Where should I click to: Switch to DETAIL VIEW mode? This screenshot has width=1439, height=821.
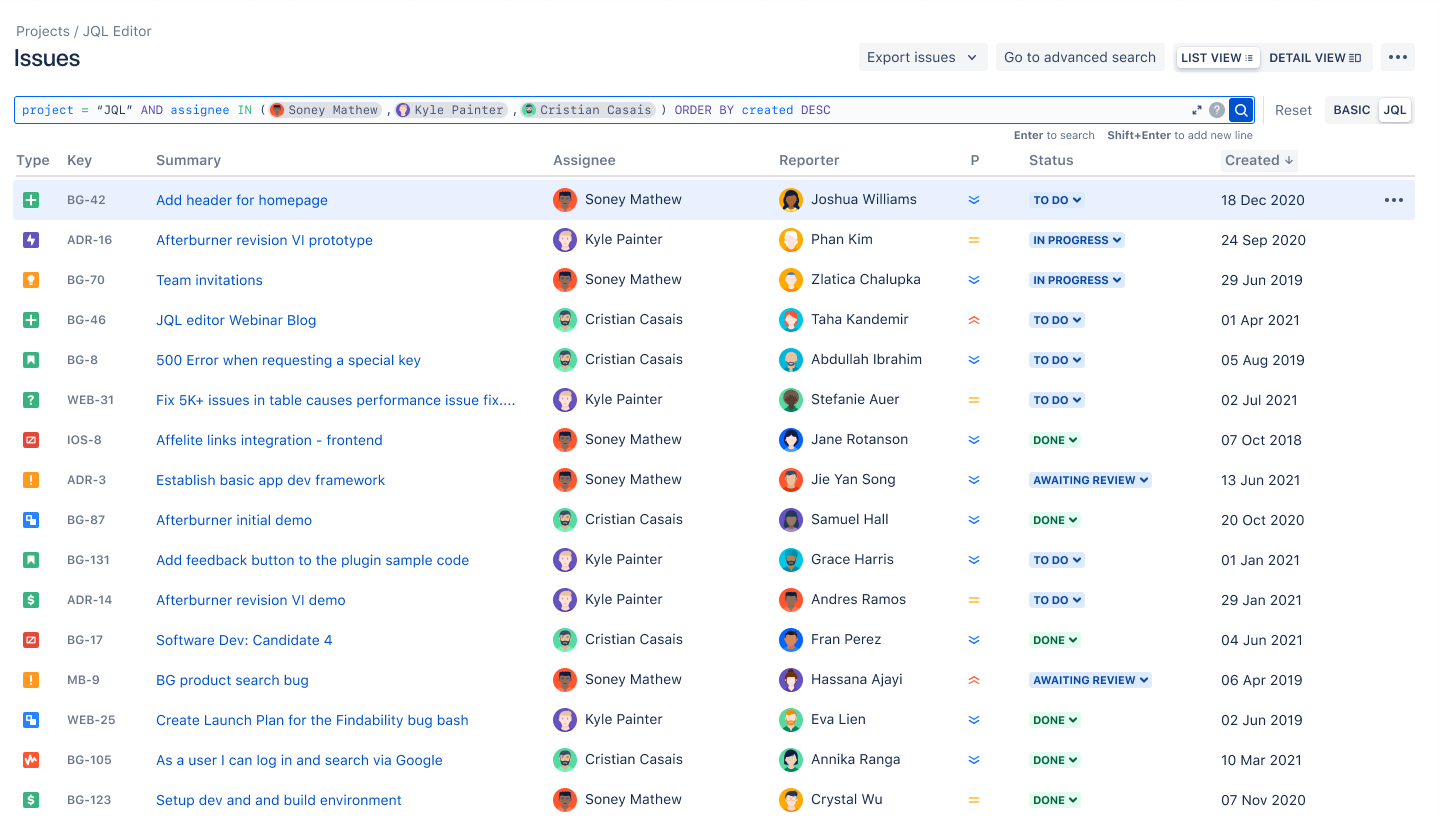(1315, 57)
